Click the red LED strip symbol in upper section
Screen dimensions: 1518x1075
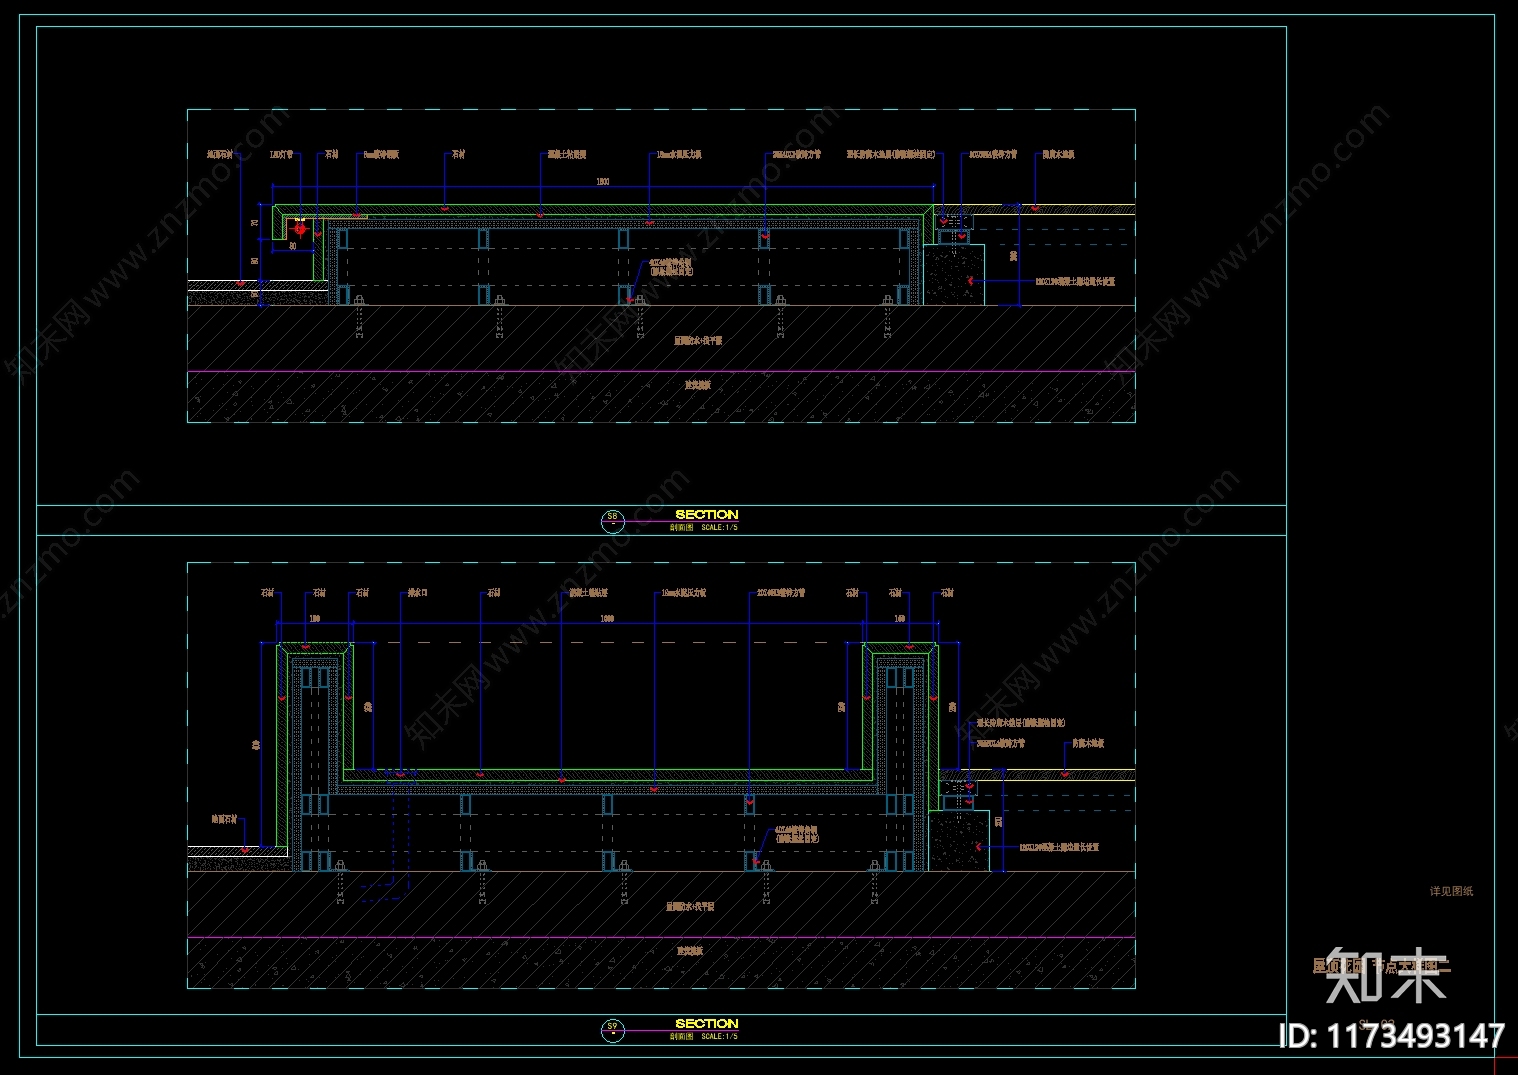coord(299,229)
